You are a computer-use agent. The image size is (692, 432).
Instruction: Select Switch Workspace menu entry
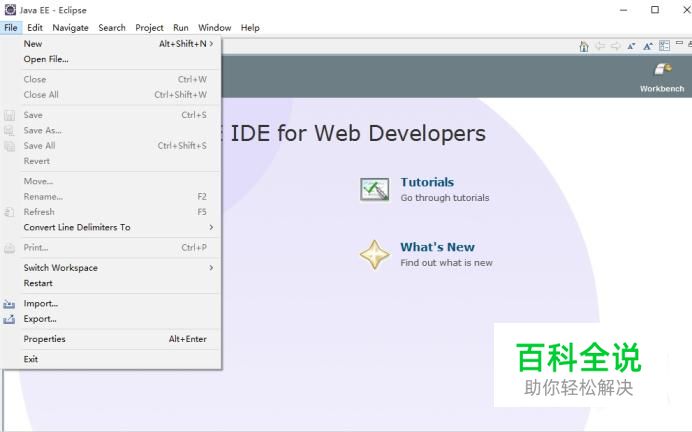click(x=110, y=268)
